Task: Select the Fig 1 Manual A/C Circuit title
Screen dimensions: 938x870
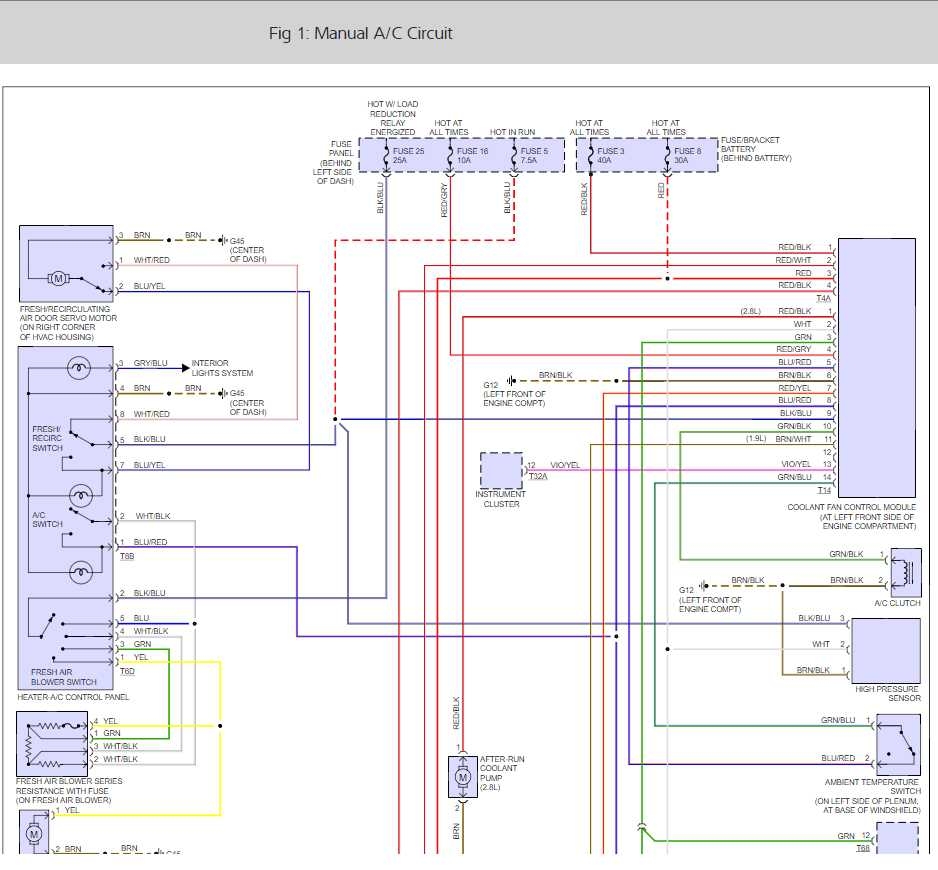Action: coord(360,33)
